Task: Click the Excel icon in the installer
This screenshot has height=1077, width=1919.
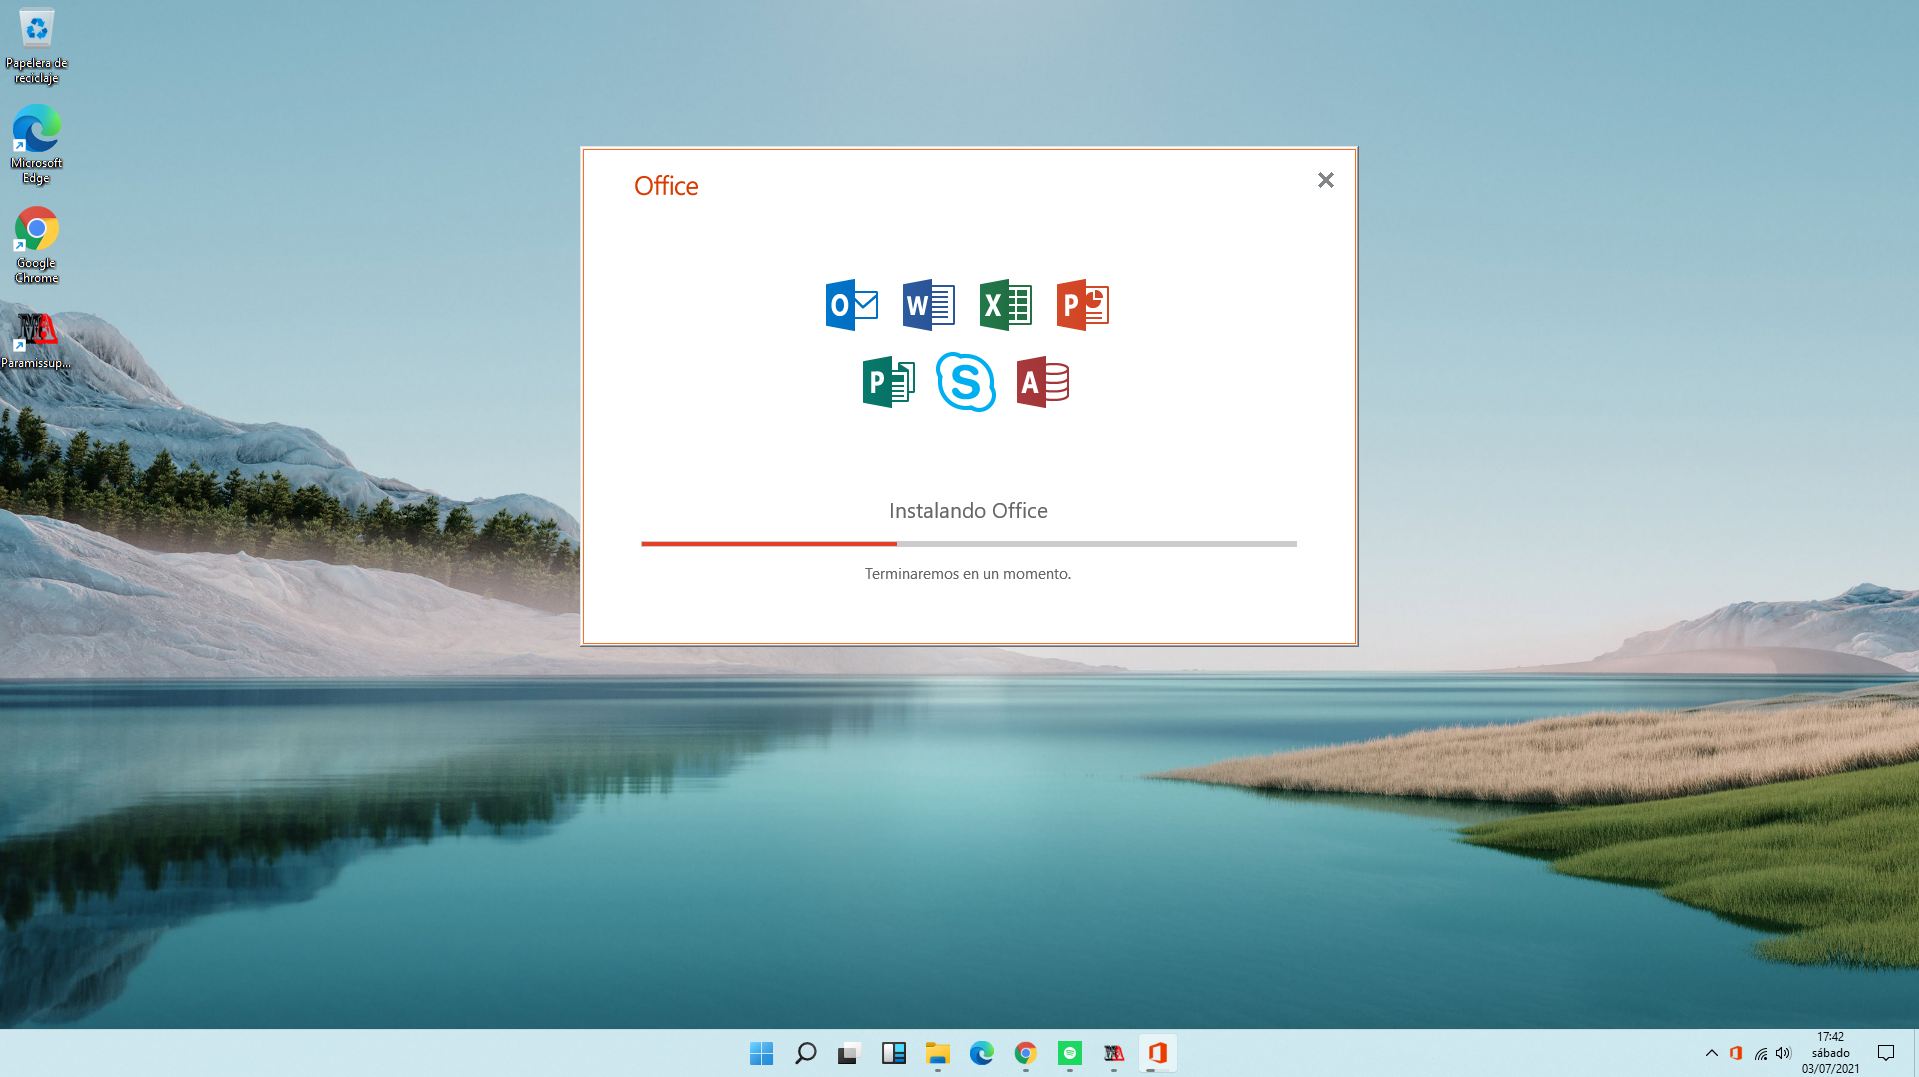Action: 1005,305
